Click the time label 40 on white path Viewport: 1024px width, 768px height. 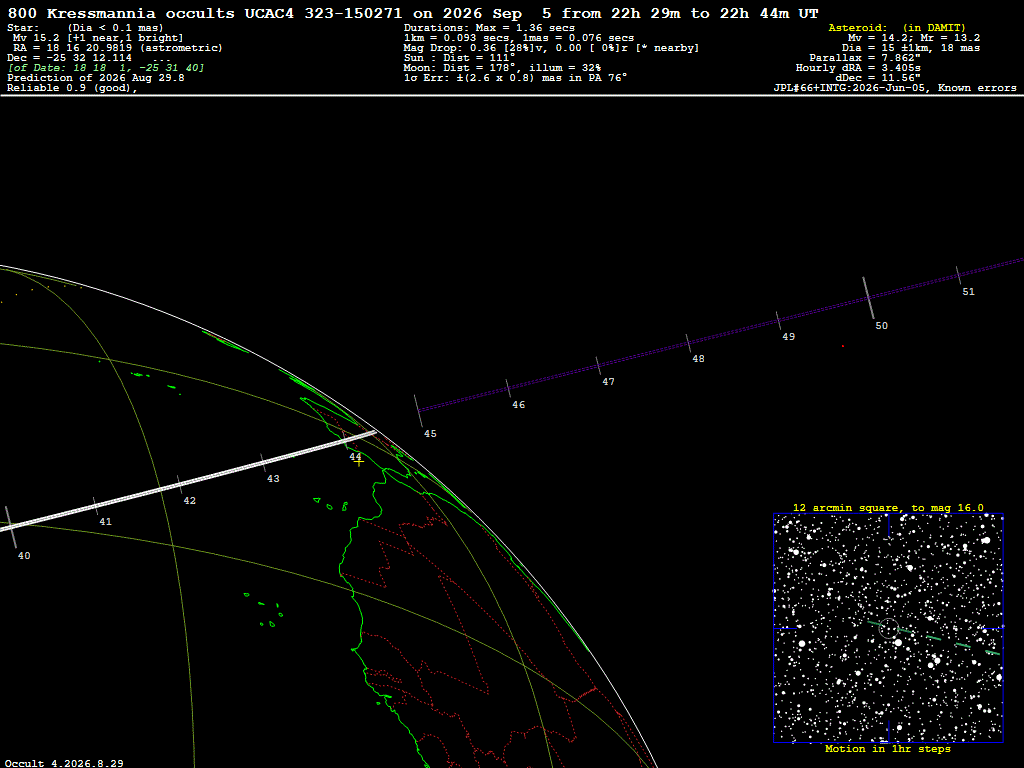[24, 556]
